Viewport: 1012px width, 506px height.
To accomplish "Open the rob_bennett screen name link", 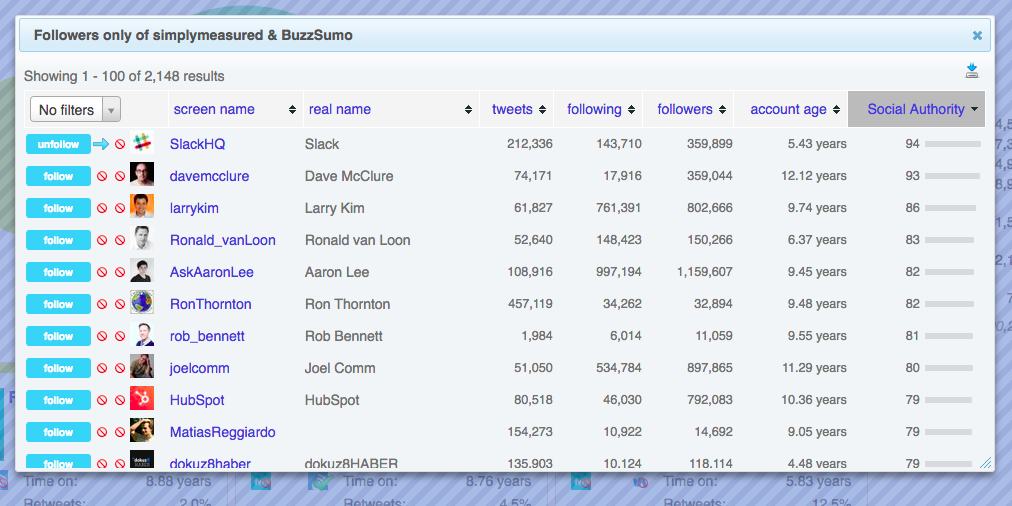I will 207,336.
